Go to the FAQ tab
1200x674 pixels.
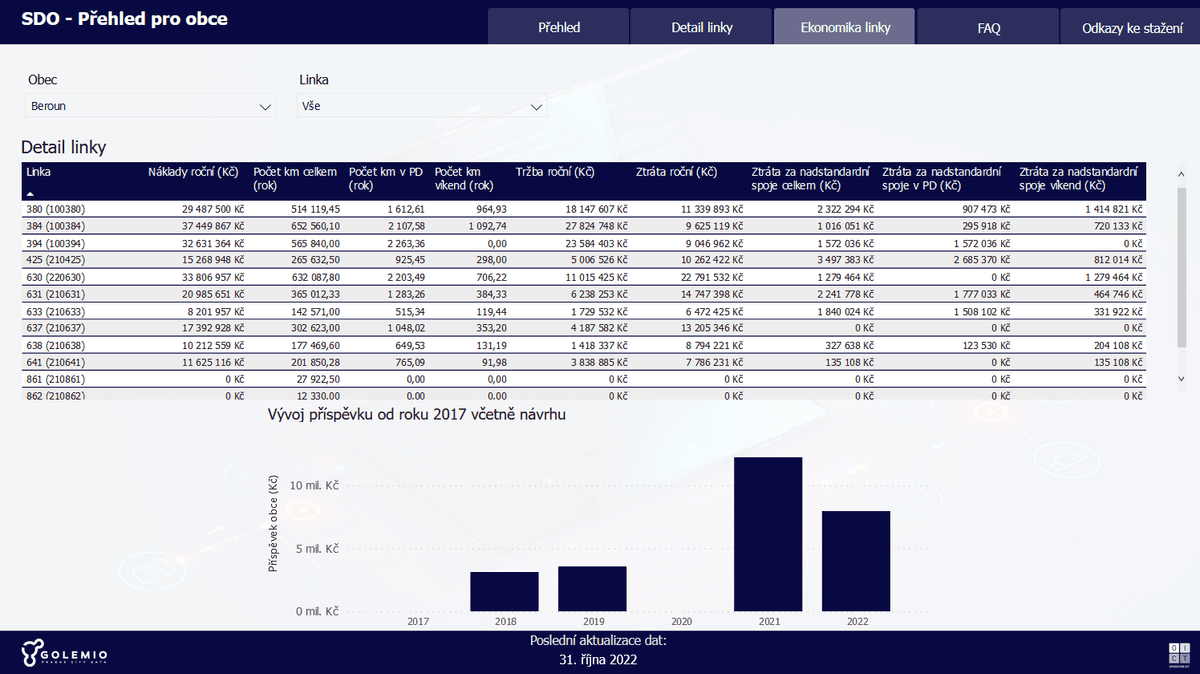[x=988, y=27]
